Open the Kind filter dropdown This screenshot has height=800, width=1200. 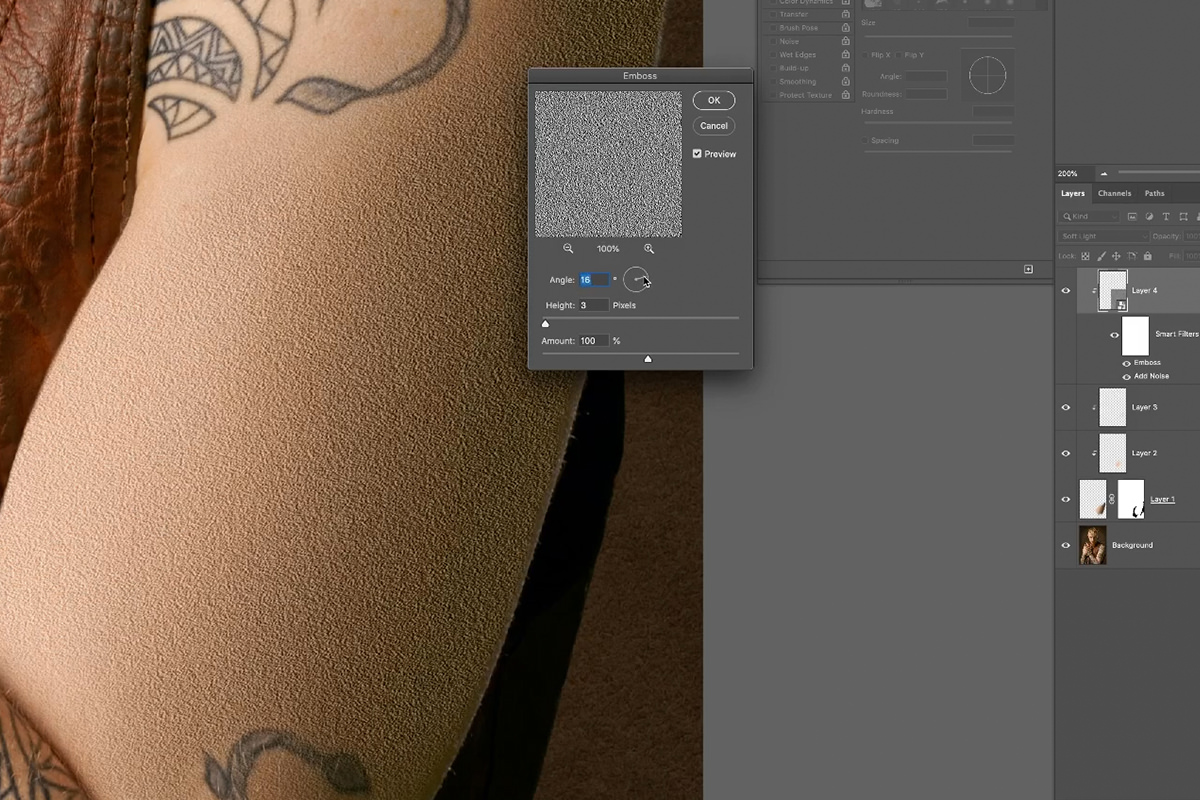pyautogui.click(x=1091, y=216)
